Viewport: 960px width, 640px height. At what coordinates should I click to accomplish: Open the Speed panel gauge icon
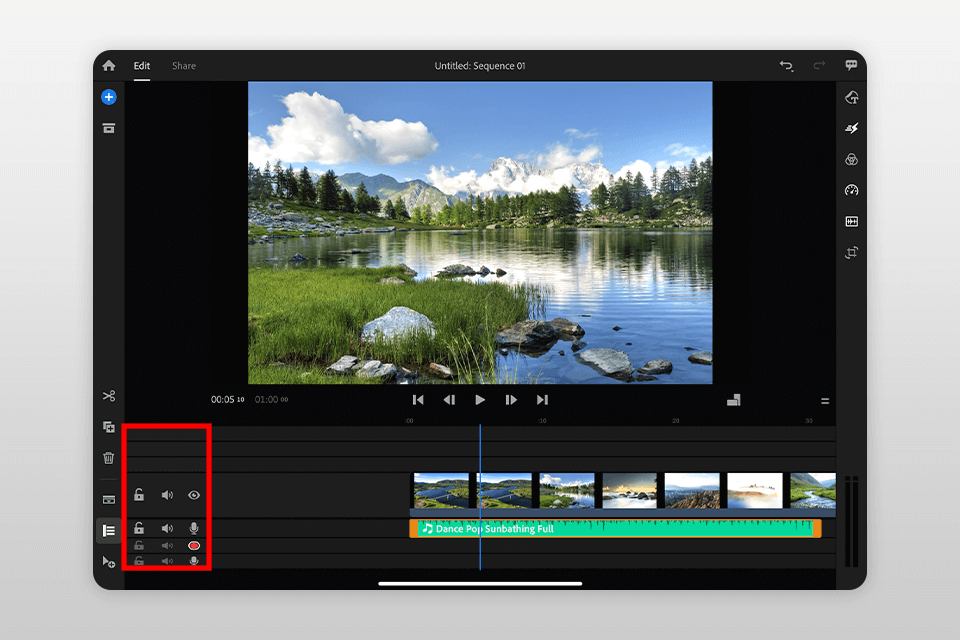click(852, 190)
